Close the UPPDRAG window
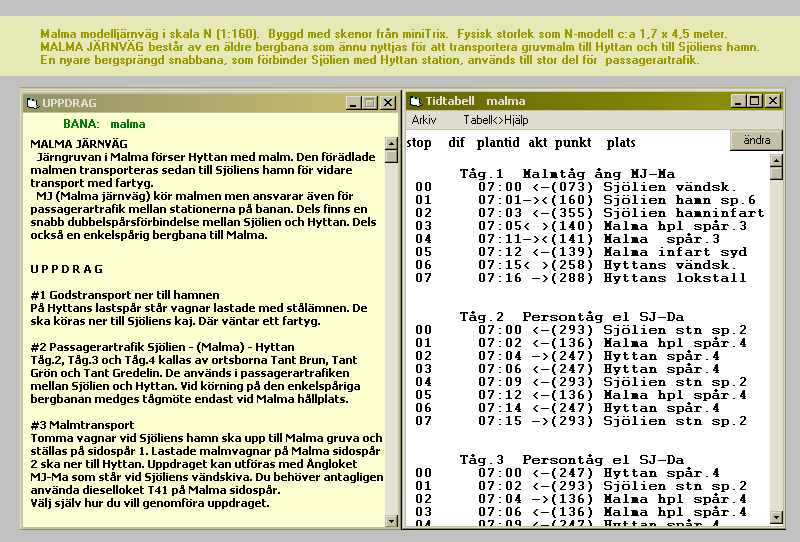The height and width of the screenshot is (542, 800). click(x=387, y=103)
